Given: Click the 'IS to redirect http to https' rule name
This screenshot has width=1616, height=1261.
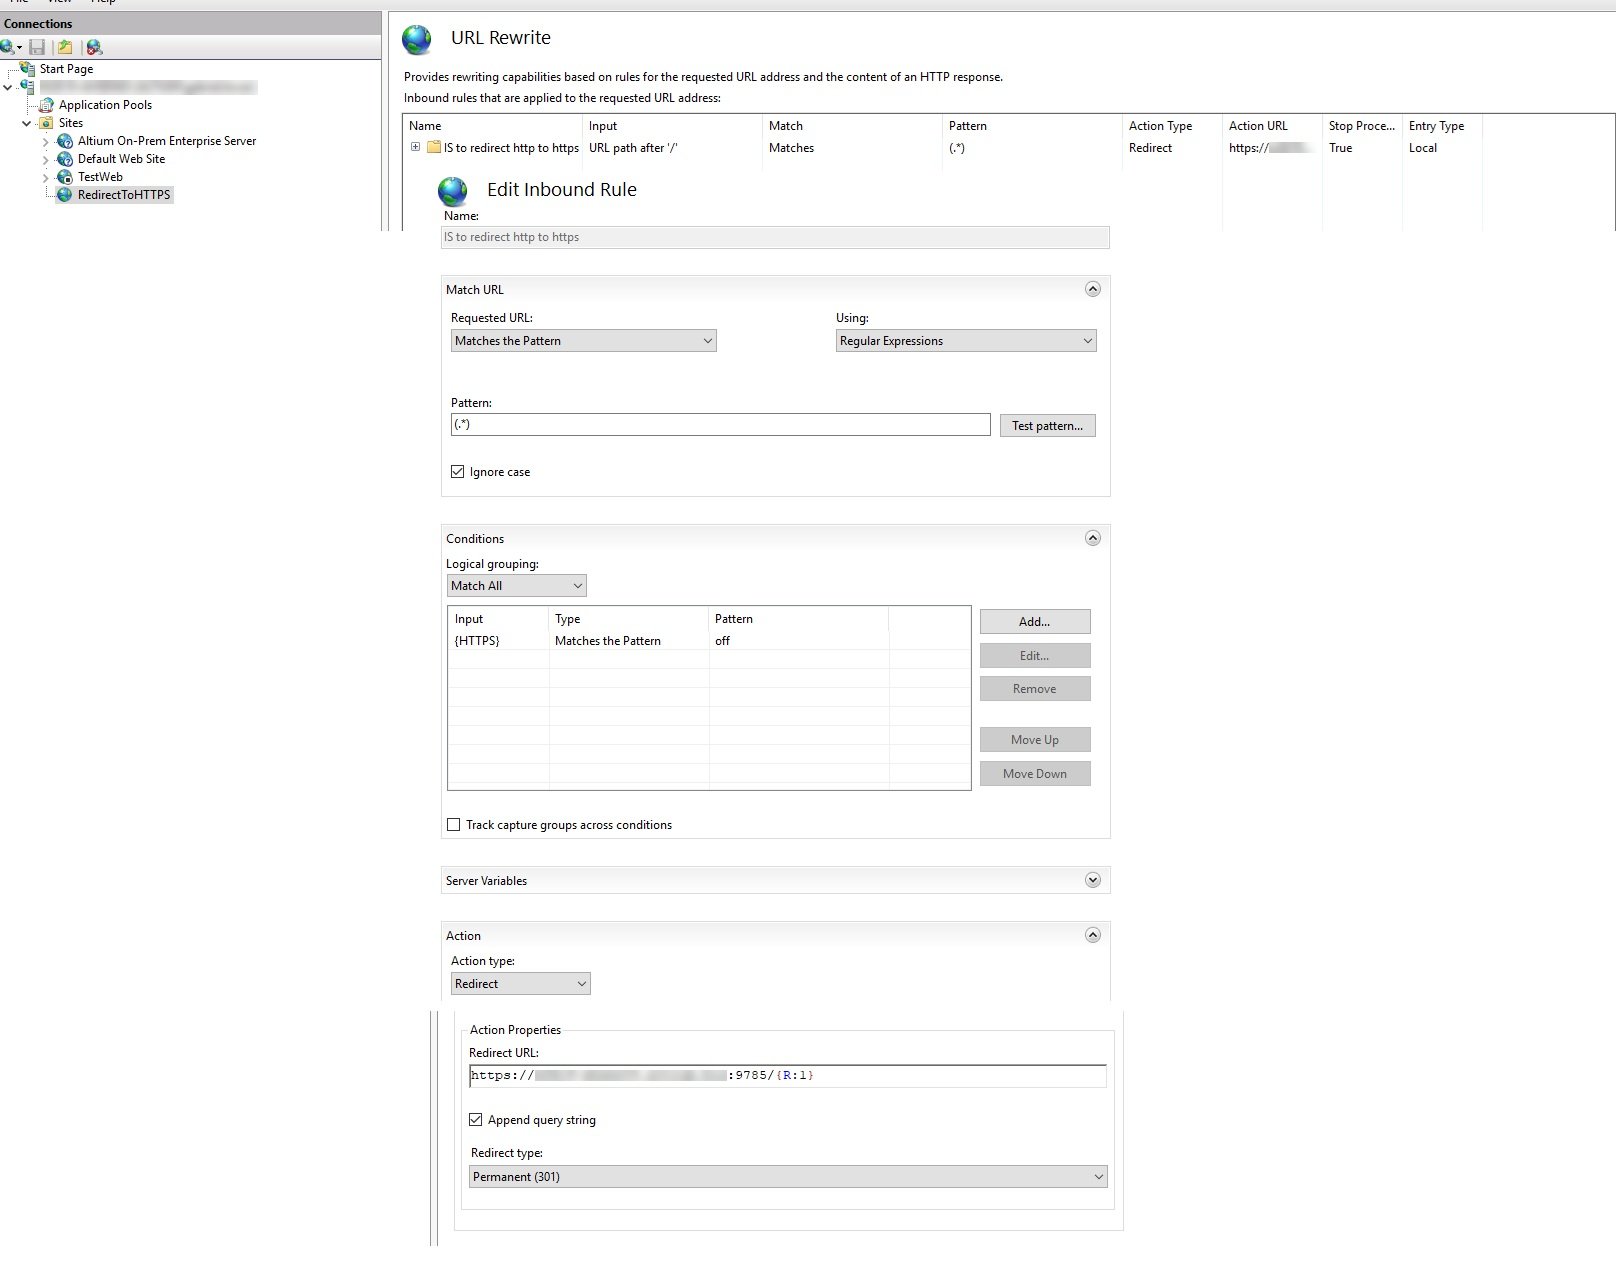Looking at the screenshot, I should [x=511, y=148].
